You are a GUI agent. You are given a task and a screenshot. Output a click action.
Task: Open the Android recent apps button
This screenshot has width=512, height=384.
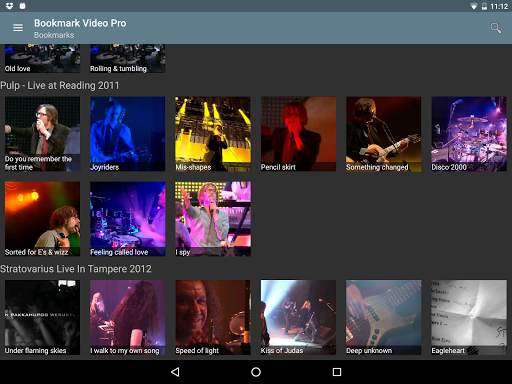337,372
